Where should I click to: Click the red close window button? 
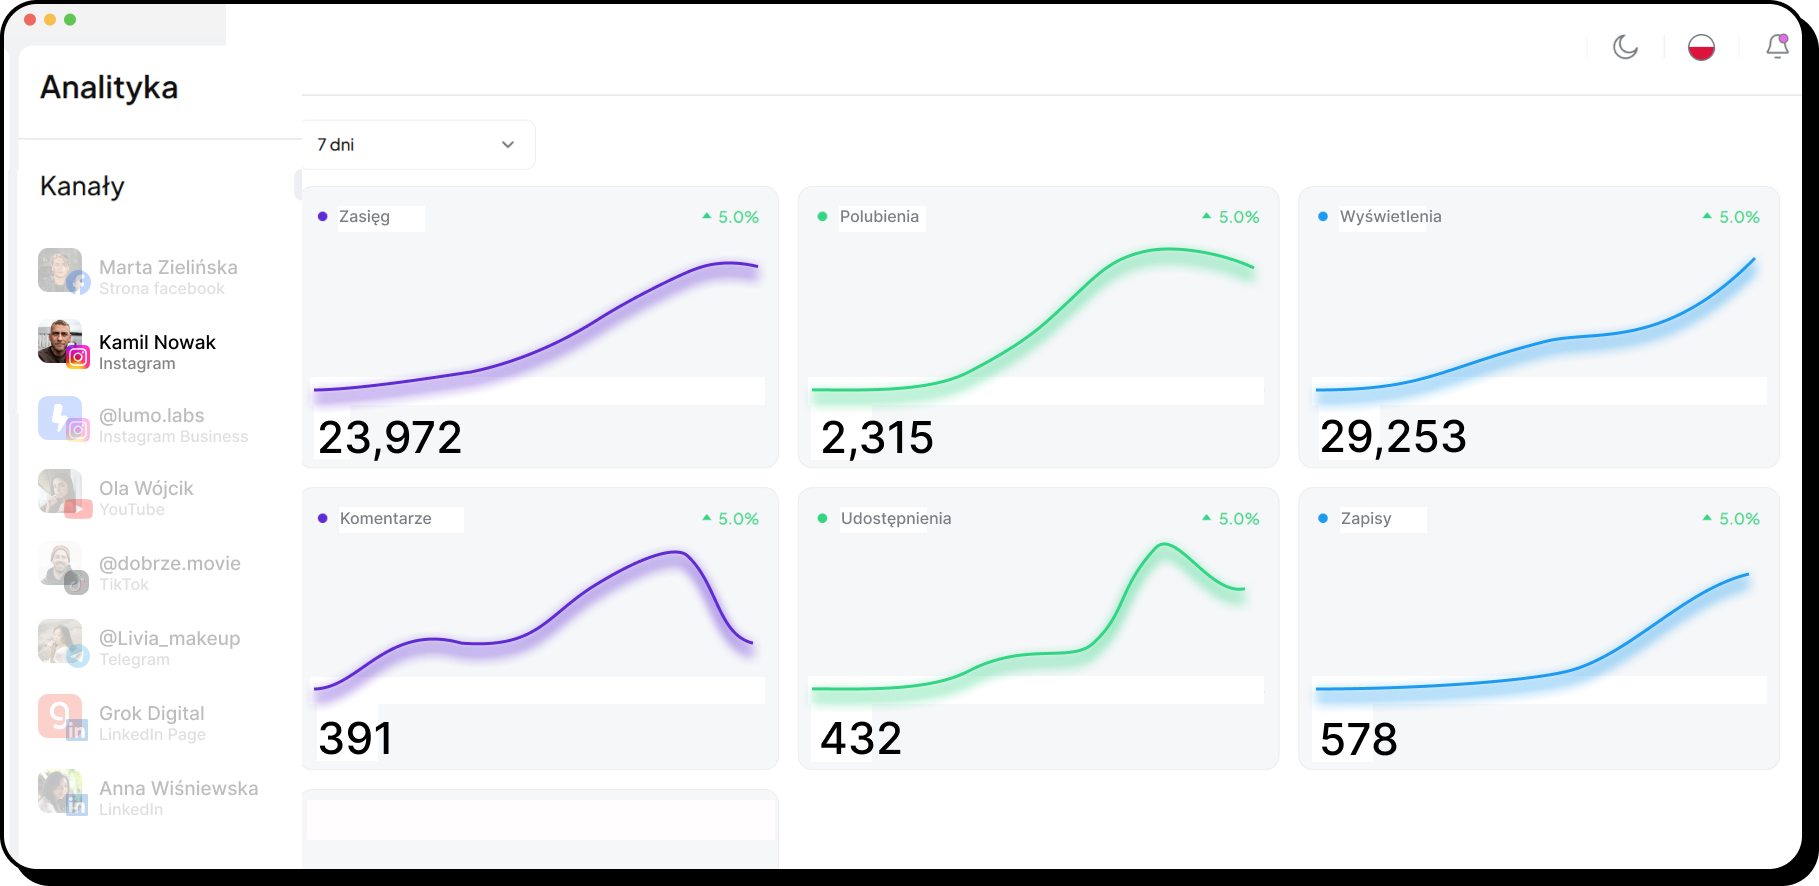[30, 19]
